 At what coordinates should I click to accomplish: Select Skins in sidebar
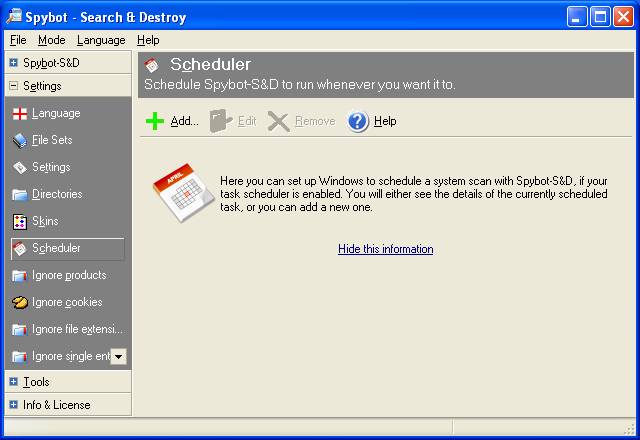45,221
